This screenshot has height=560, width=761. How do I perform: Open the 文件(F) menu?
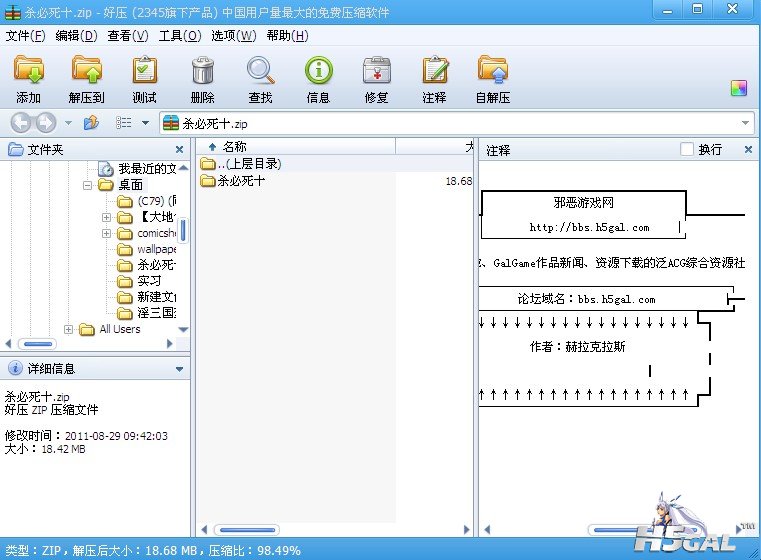pyautogui.click(x=25, y=36)
